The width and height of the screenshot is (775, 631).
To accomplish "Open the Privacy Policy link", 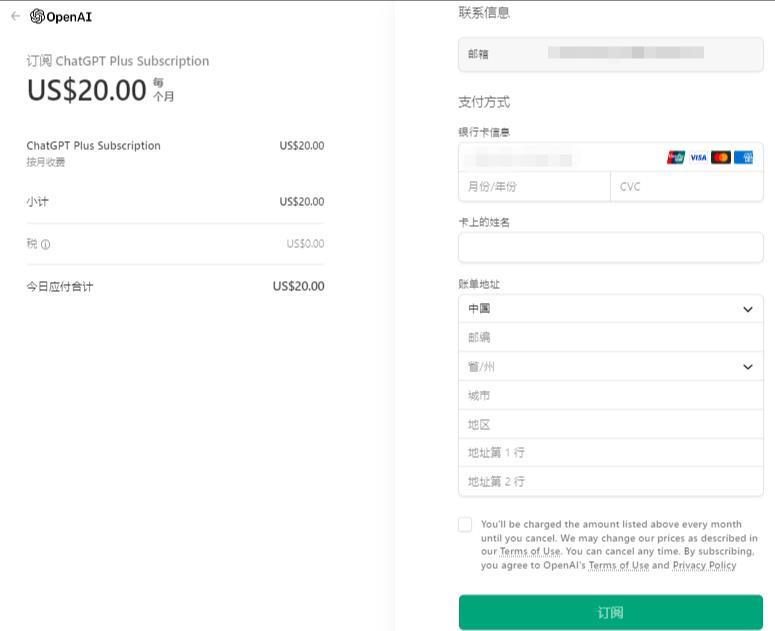I will tap(704, 565).
